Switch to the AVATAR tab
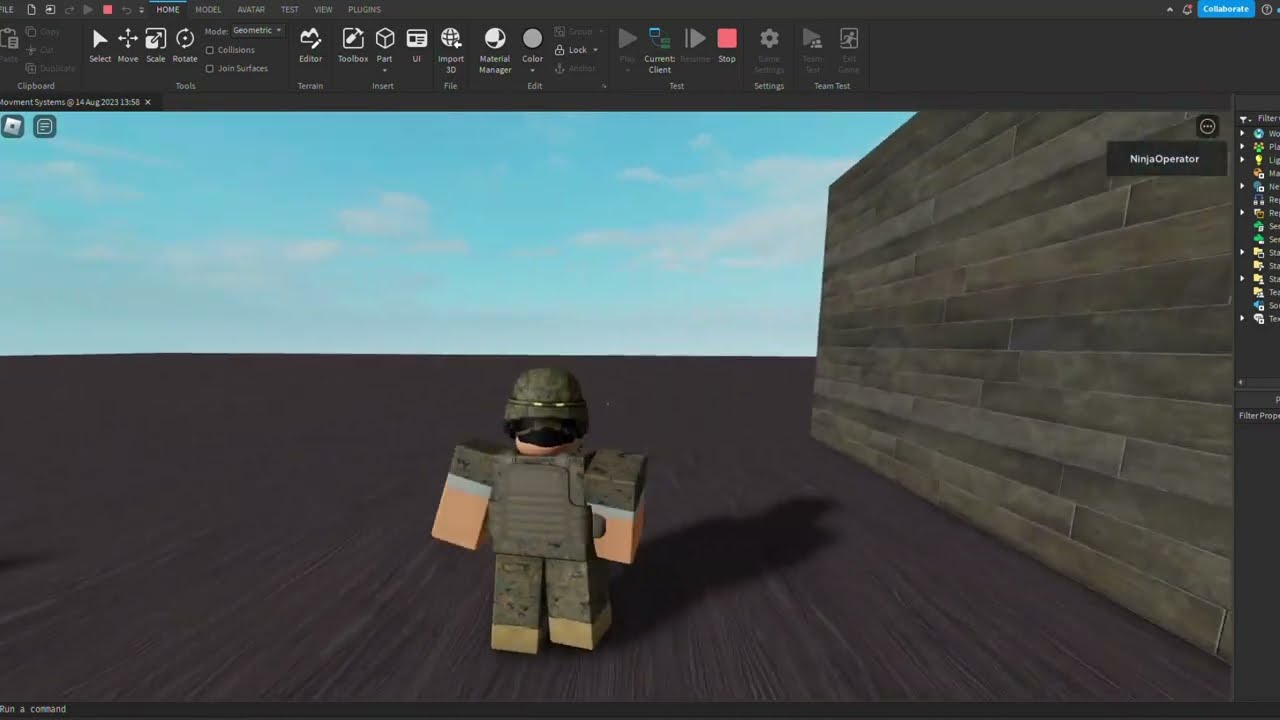This screenshot has height=720, width=1280. pyautogui.click(x=251, y=9)
